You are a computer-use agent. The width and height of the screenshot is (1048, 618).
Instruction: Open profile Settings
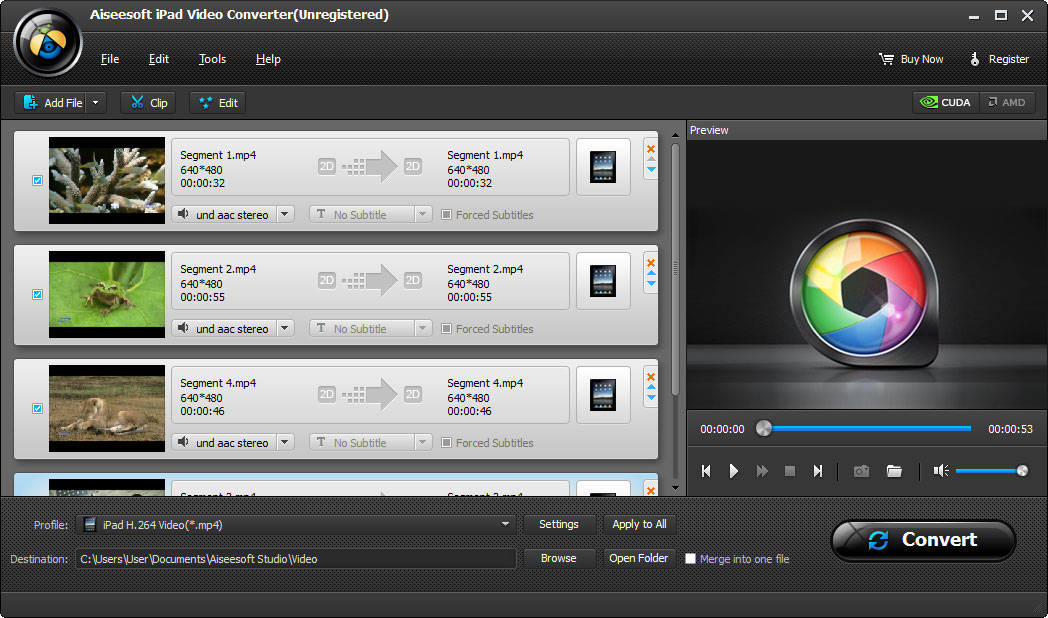[x=559, y=524]
